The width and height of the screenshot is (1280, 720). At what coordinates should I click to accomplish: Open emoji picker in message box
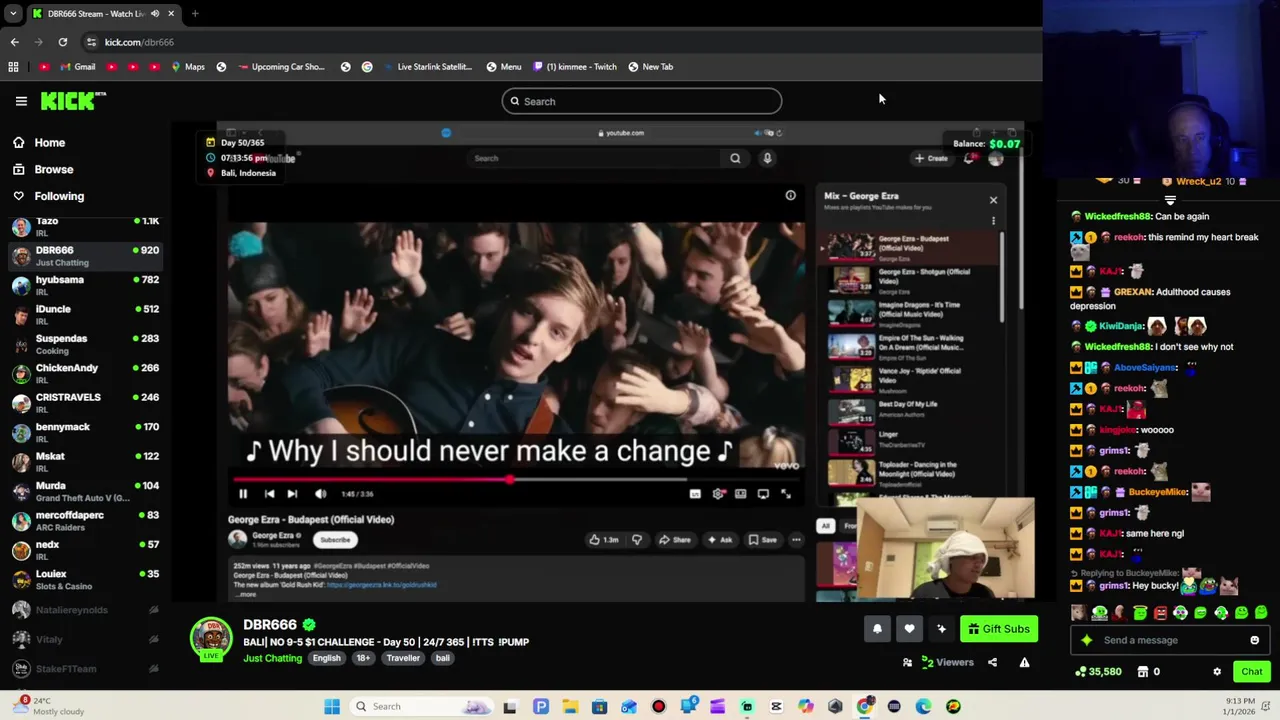(x=1255, y=640)
